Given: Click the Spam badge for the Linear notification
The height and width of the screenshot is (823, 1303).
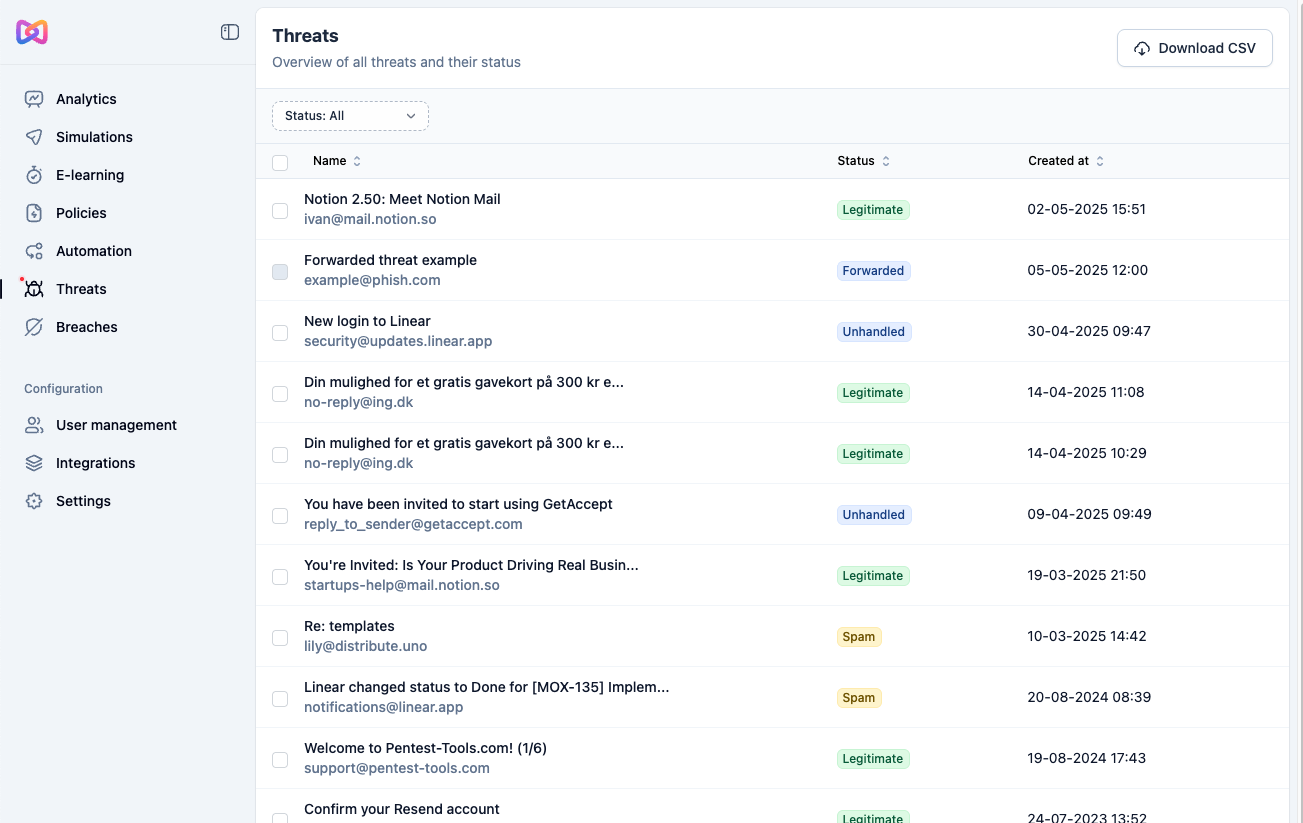Looking at the screenshot, I should click(x=858, y=698).
